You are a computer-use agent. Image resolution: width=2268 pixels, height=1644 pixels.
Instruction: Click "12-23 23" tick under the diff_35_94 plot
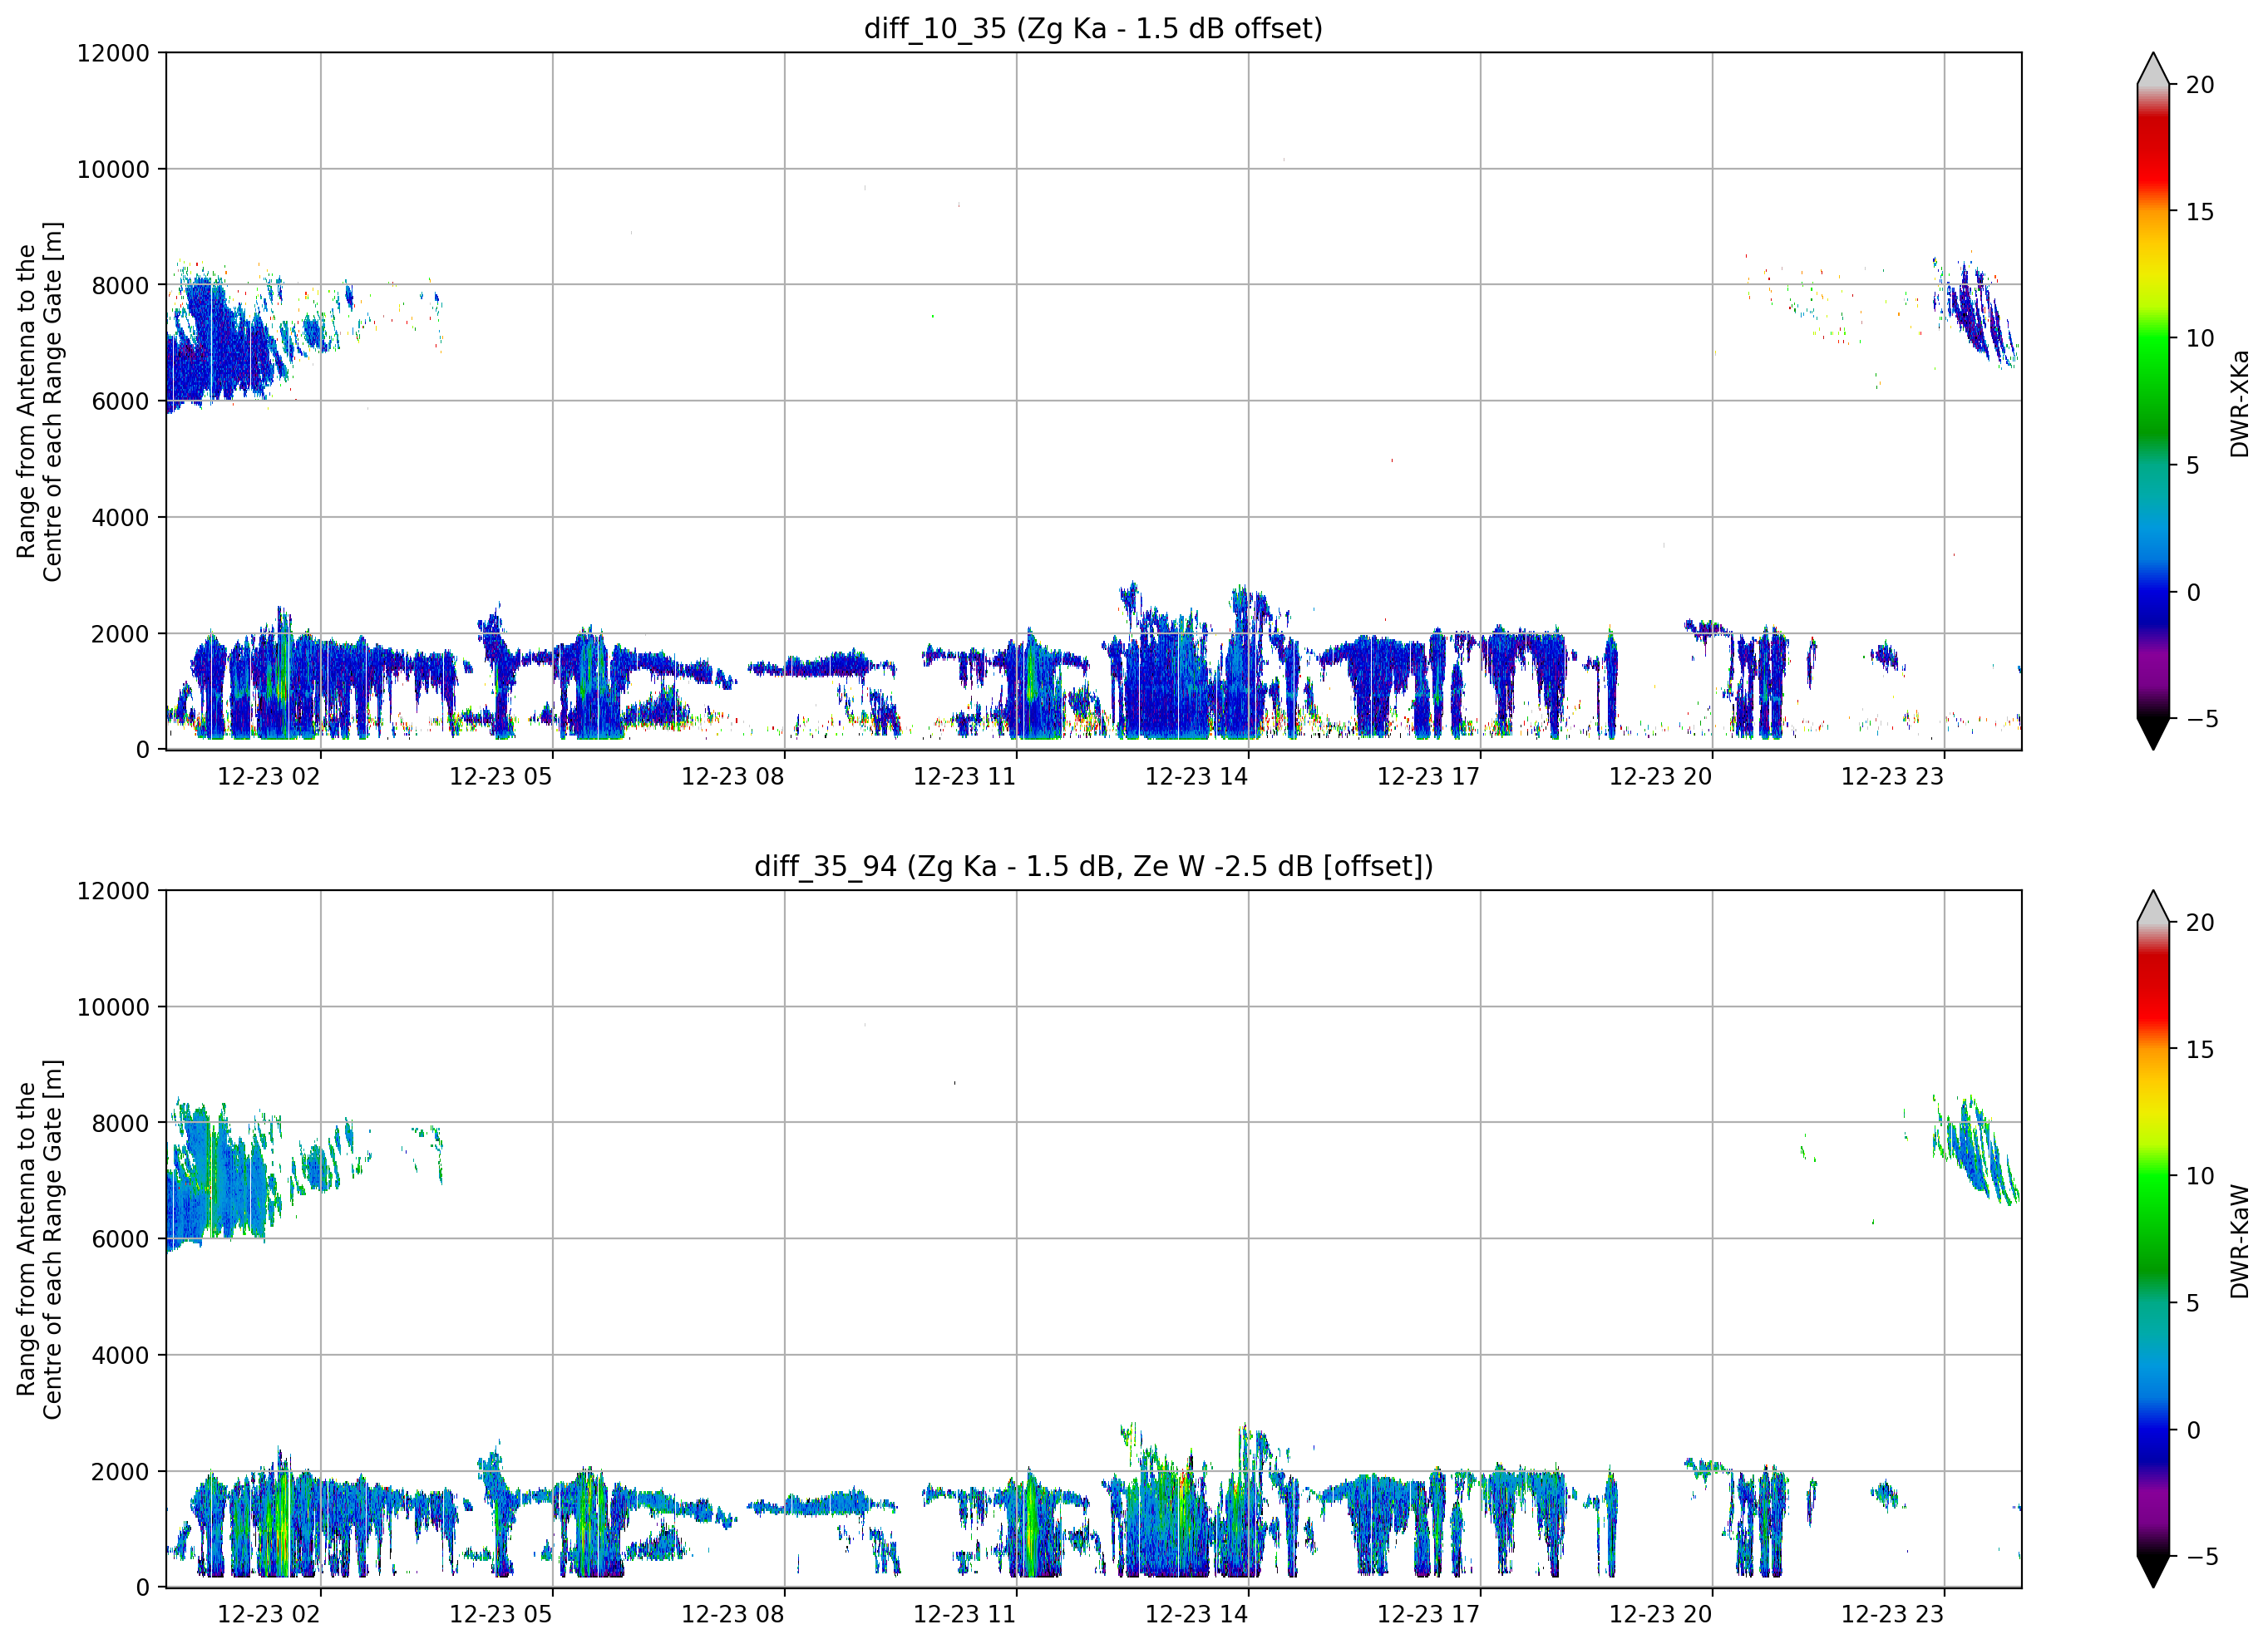[1893, 1615]
